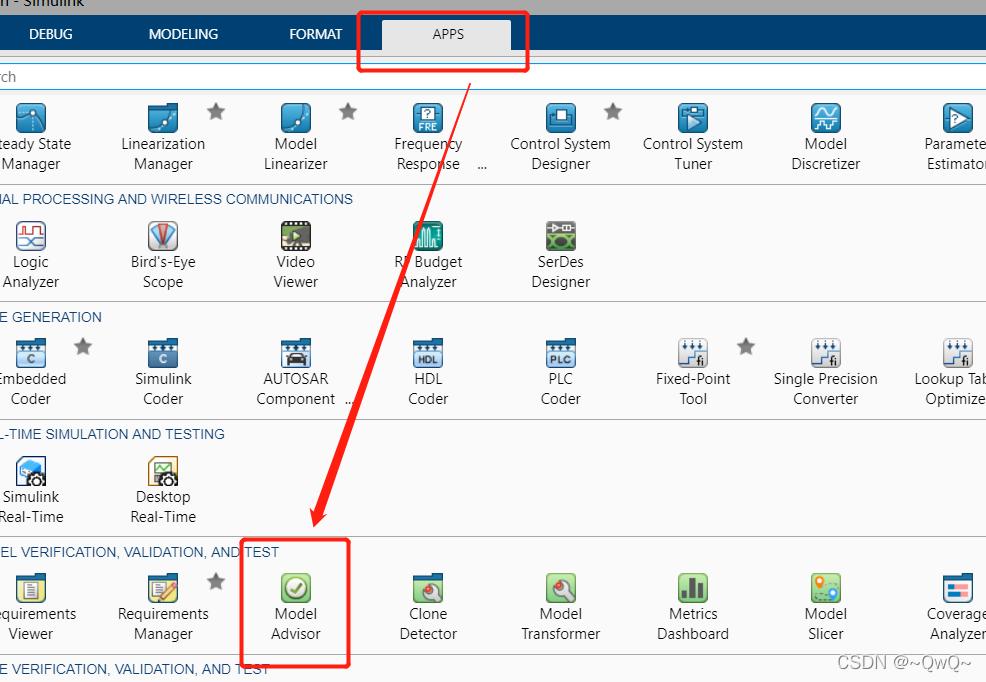Launch Control System Designer
Screen dimensions: 986x682
coord(560,137)
